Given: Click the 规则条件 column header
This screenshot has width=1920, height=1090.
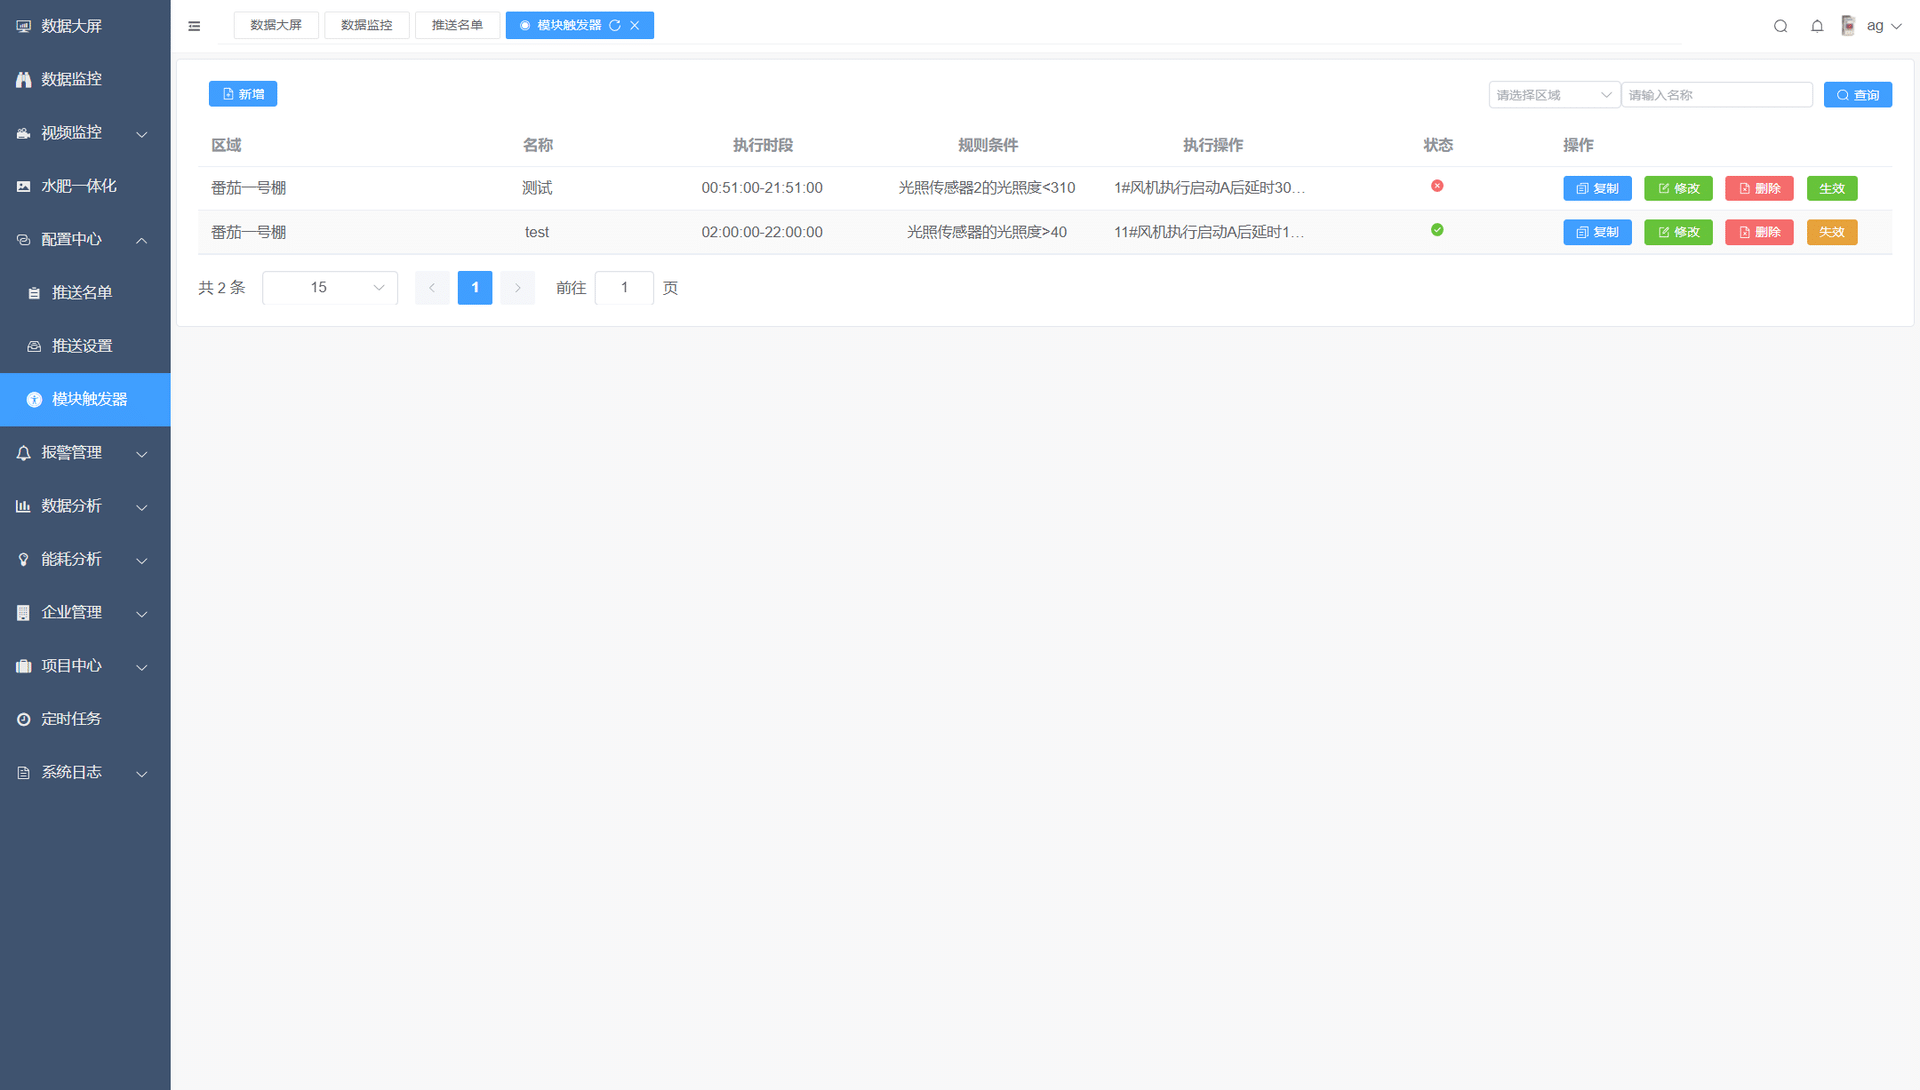Looking at the screenshot, I should point(988,145).
